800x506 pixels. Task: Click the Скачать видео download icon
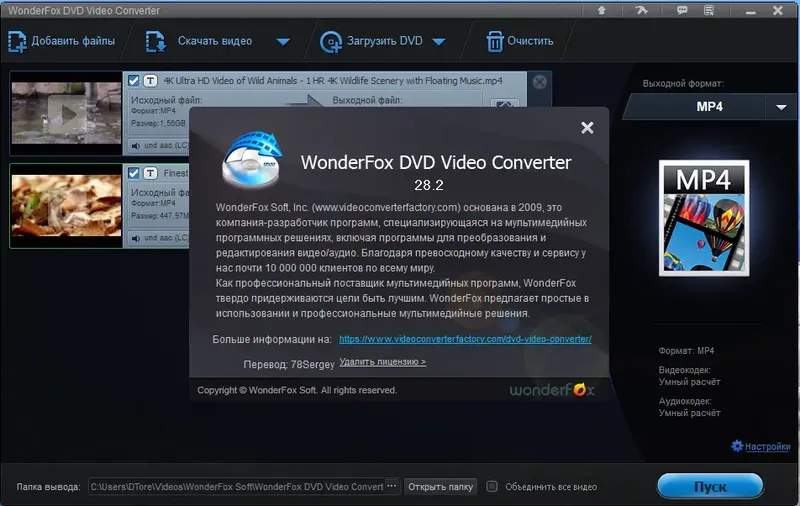pos(155,41)
